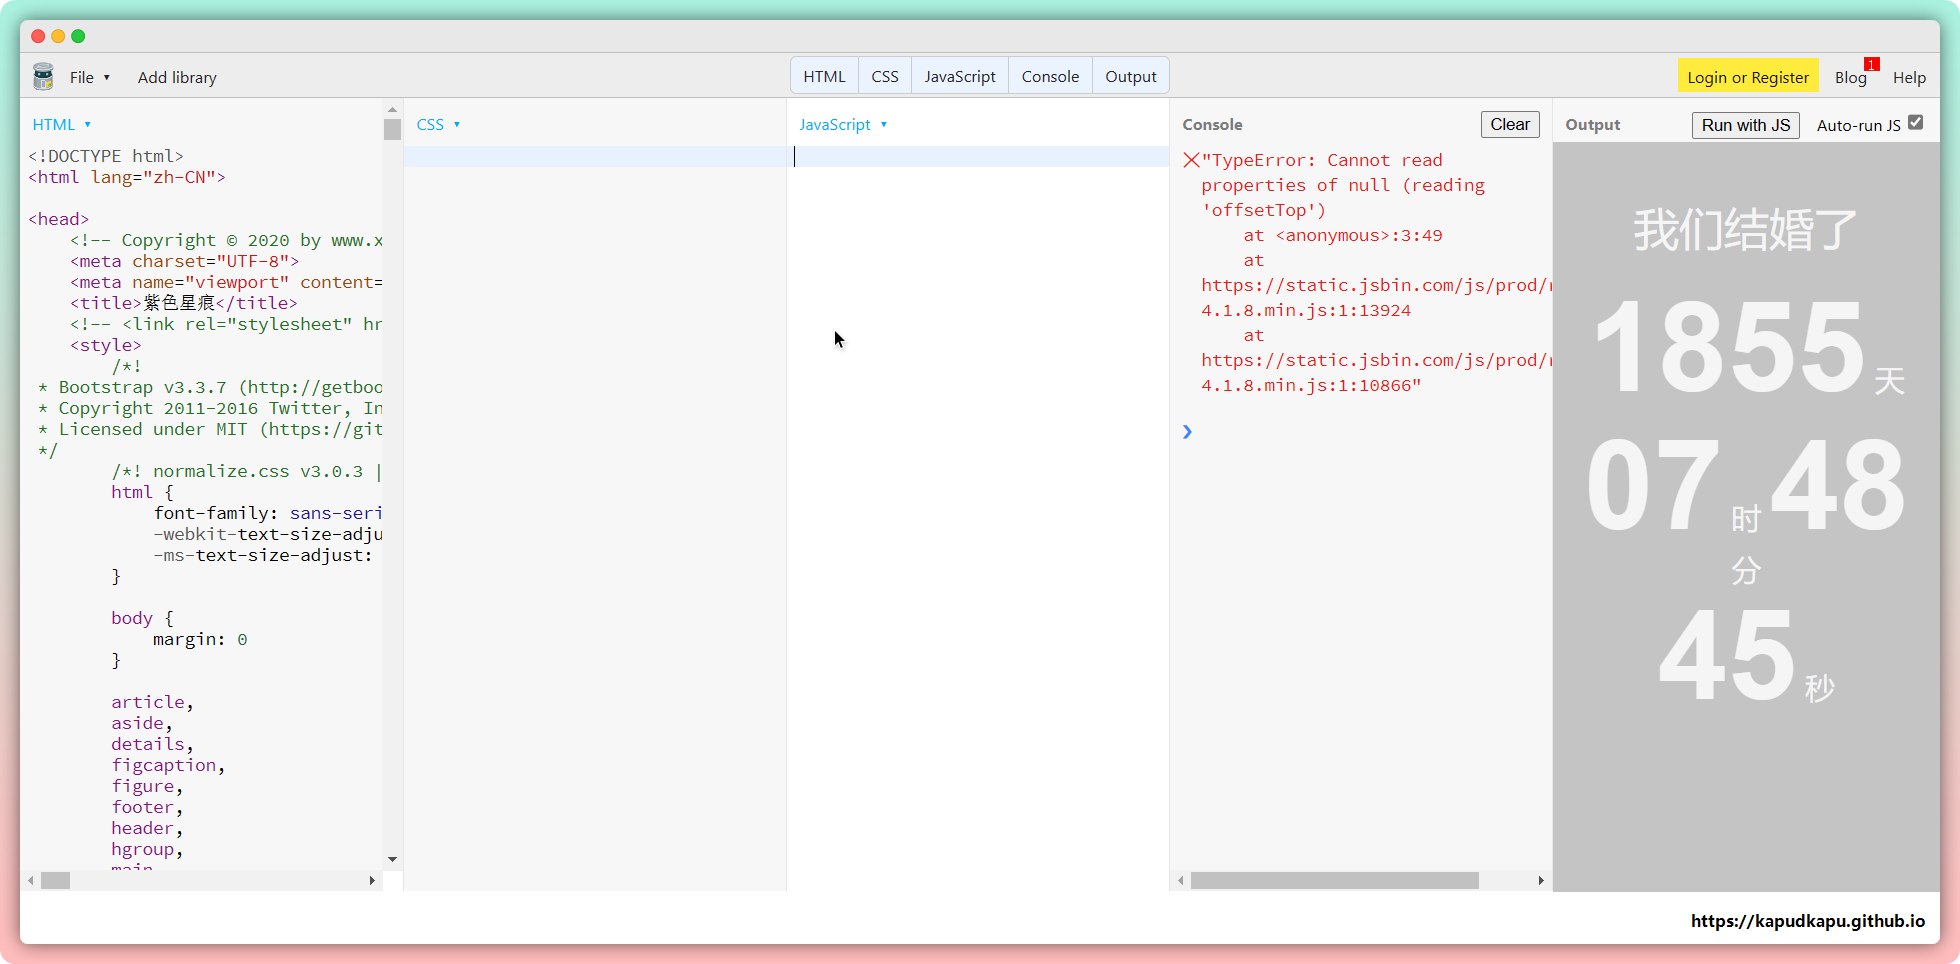Toggle the Output panel tab

click(x=1130, y=76)
